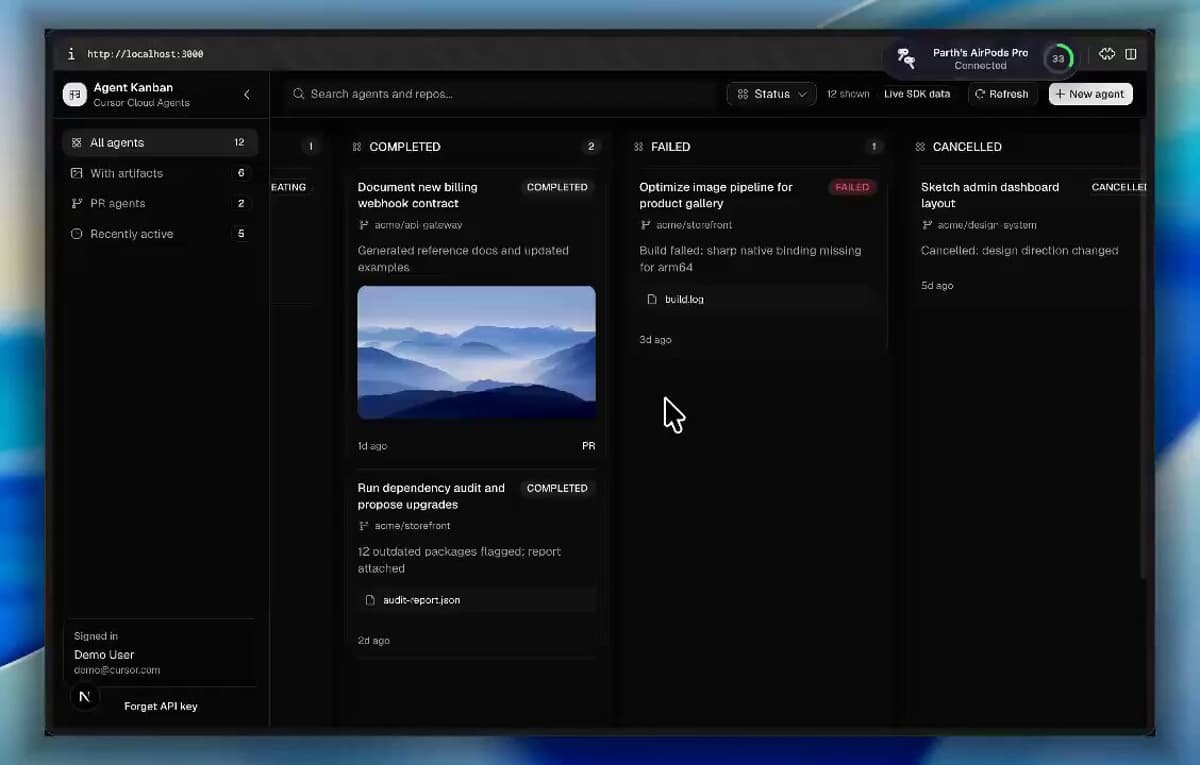Screen dimensions: 1200x765
Task: Click the plus icon in New agent
Action: (1060, 94)
